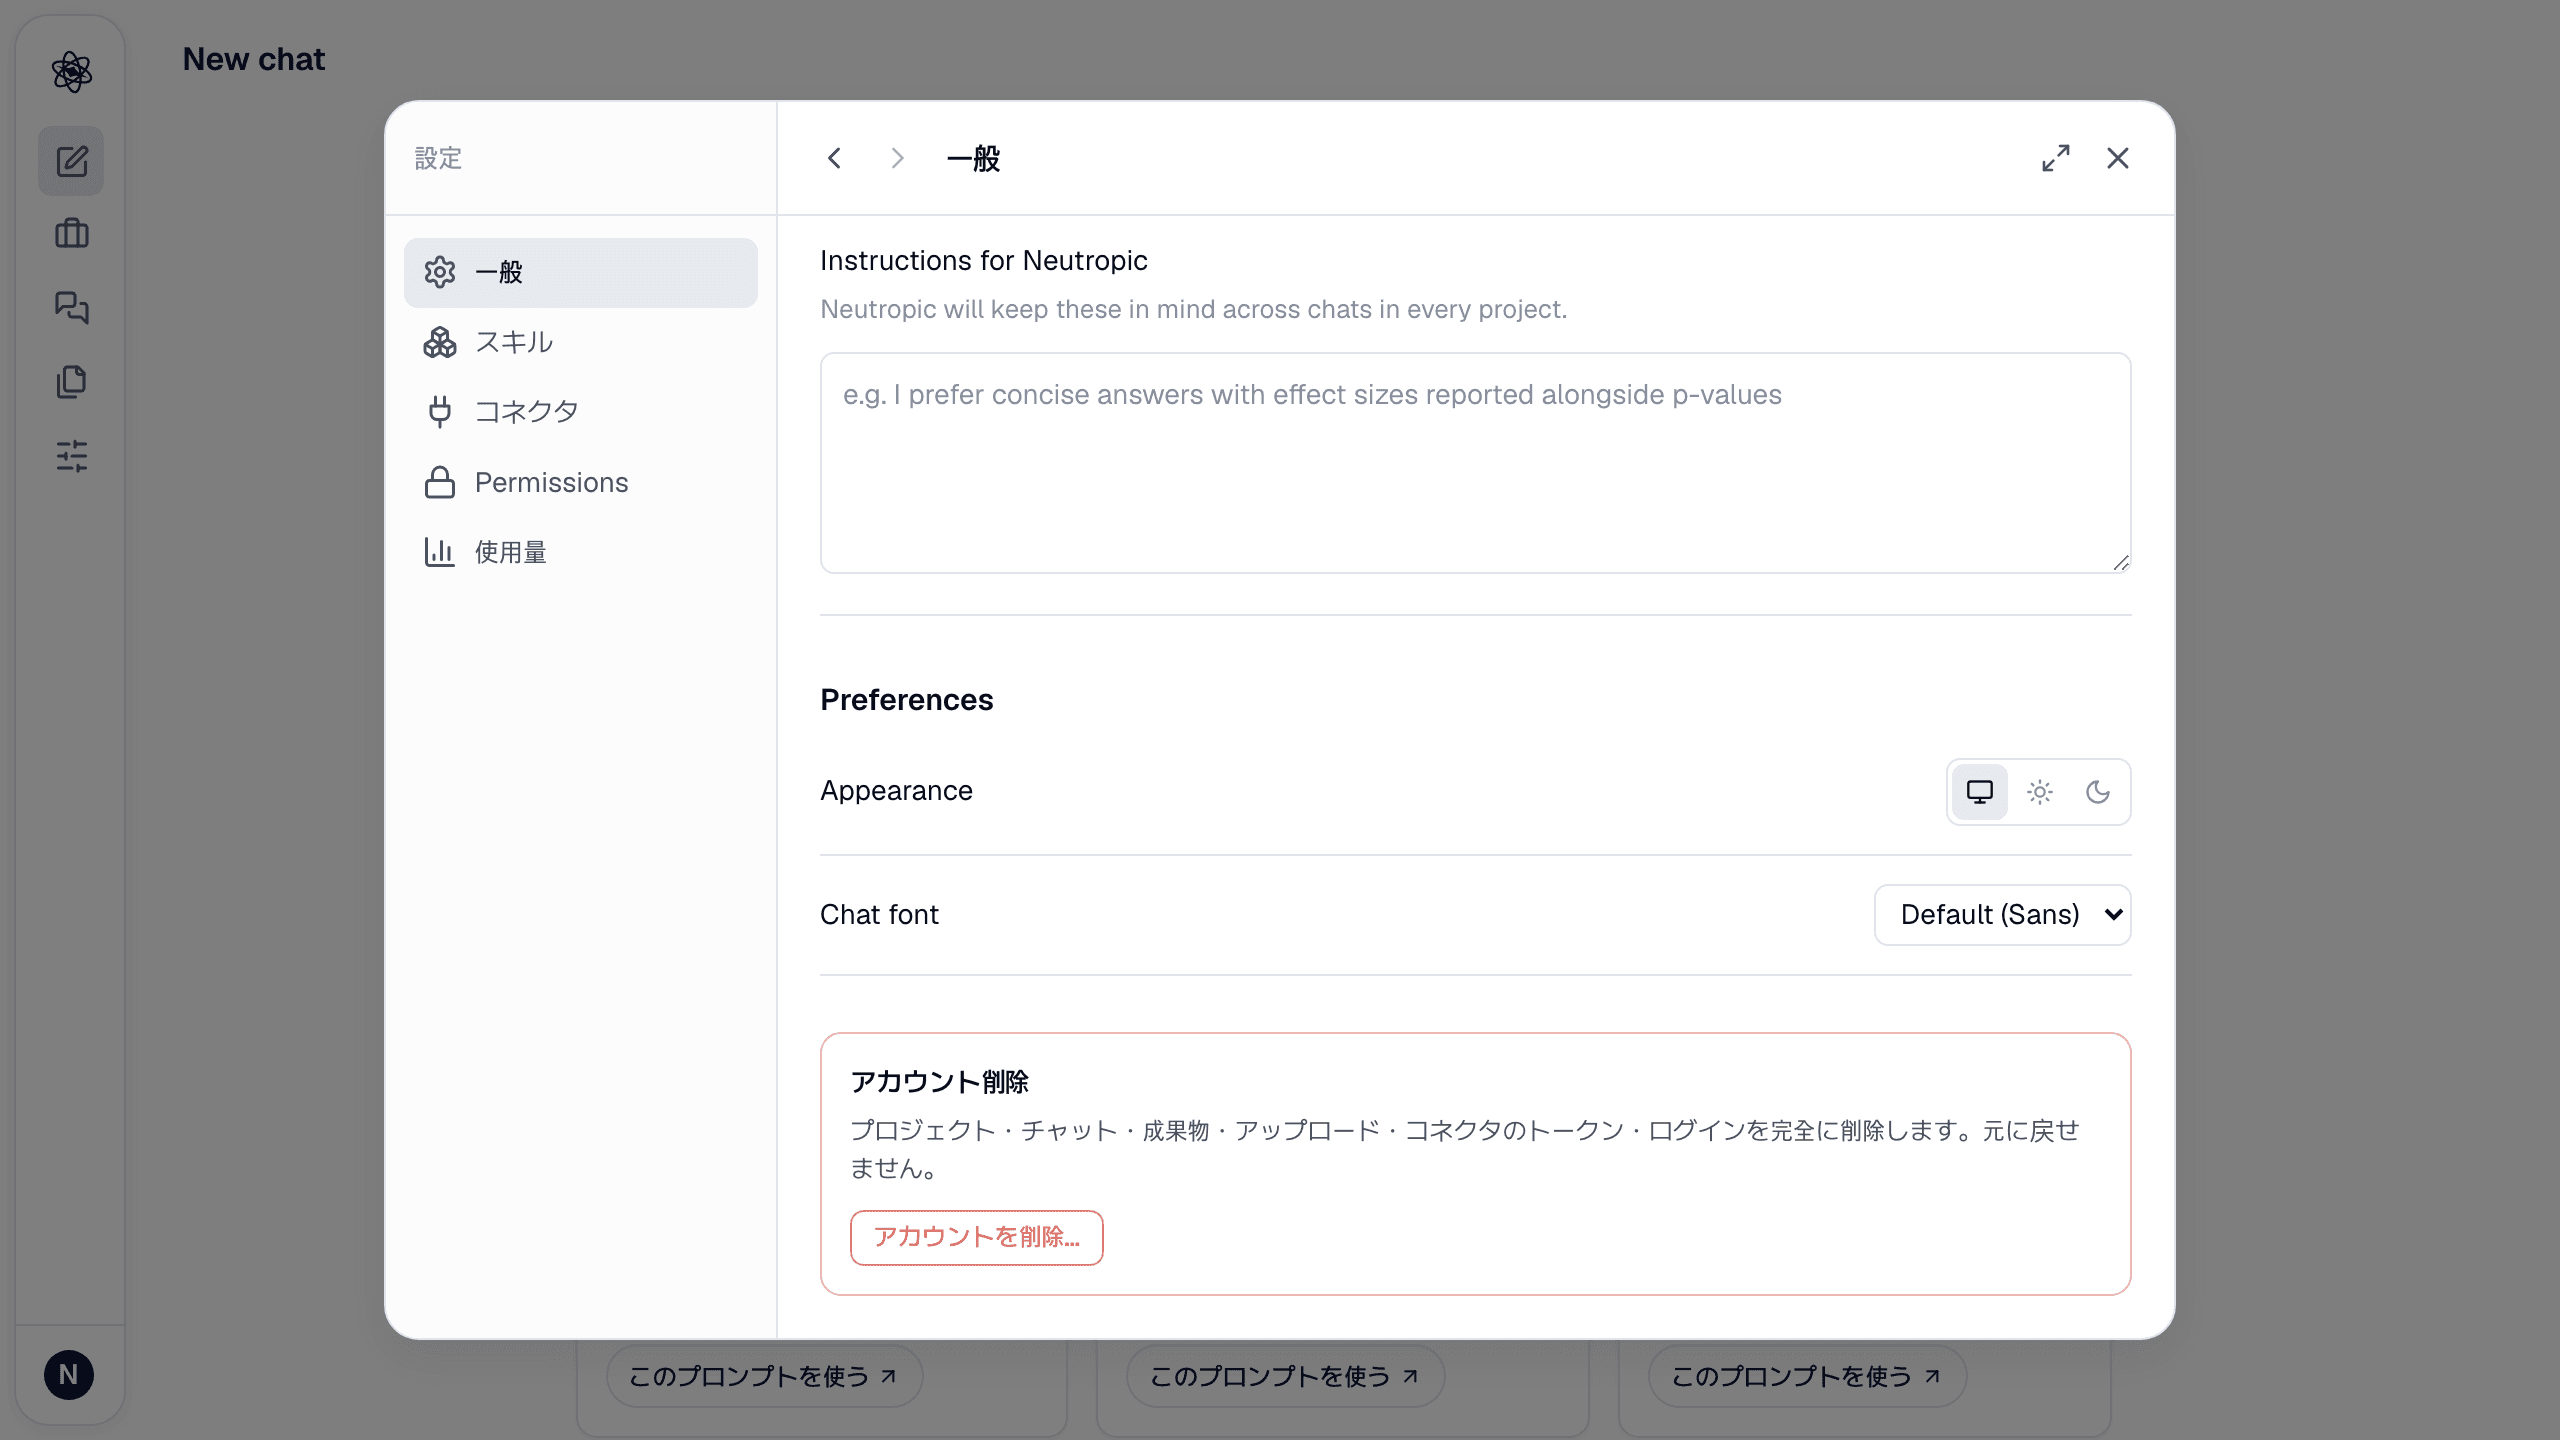The height and width of the screenshot is (1440, 2560).
Task: Select the System appearance monitor icon
Action: pyautogui.click(x=1980, y=792)
